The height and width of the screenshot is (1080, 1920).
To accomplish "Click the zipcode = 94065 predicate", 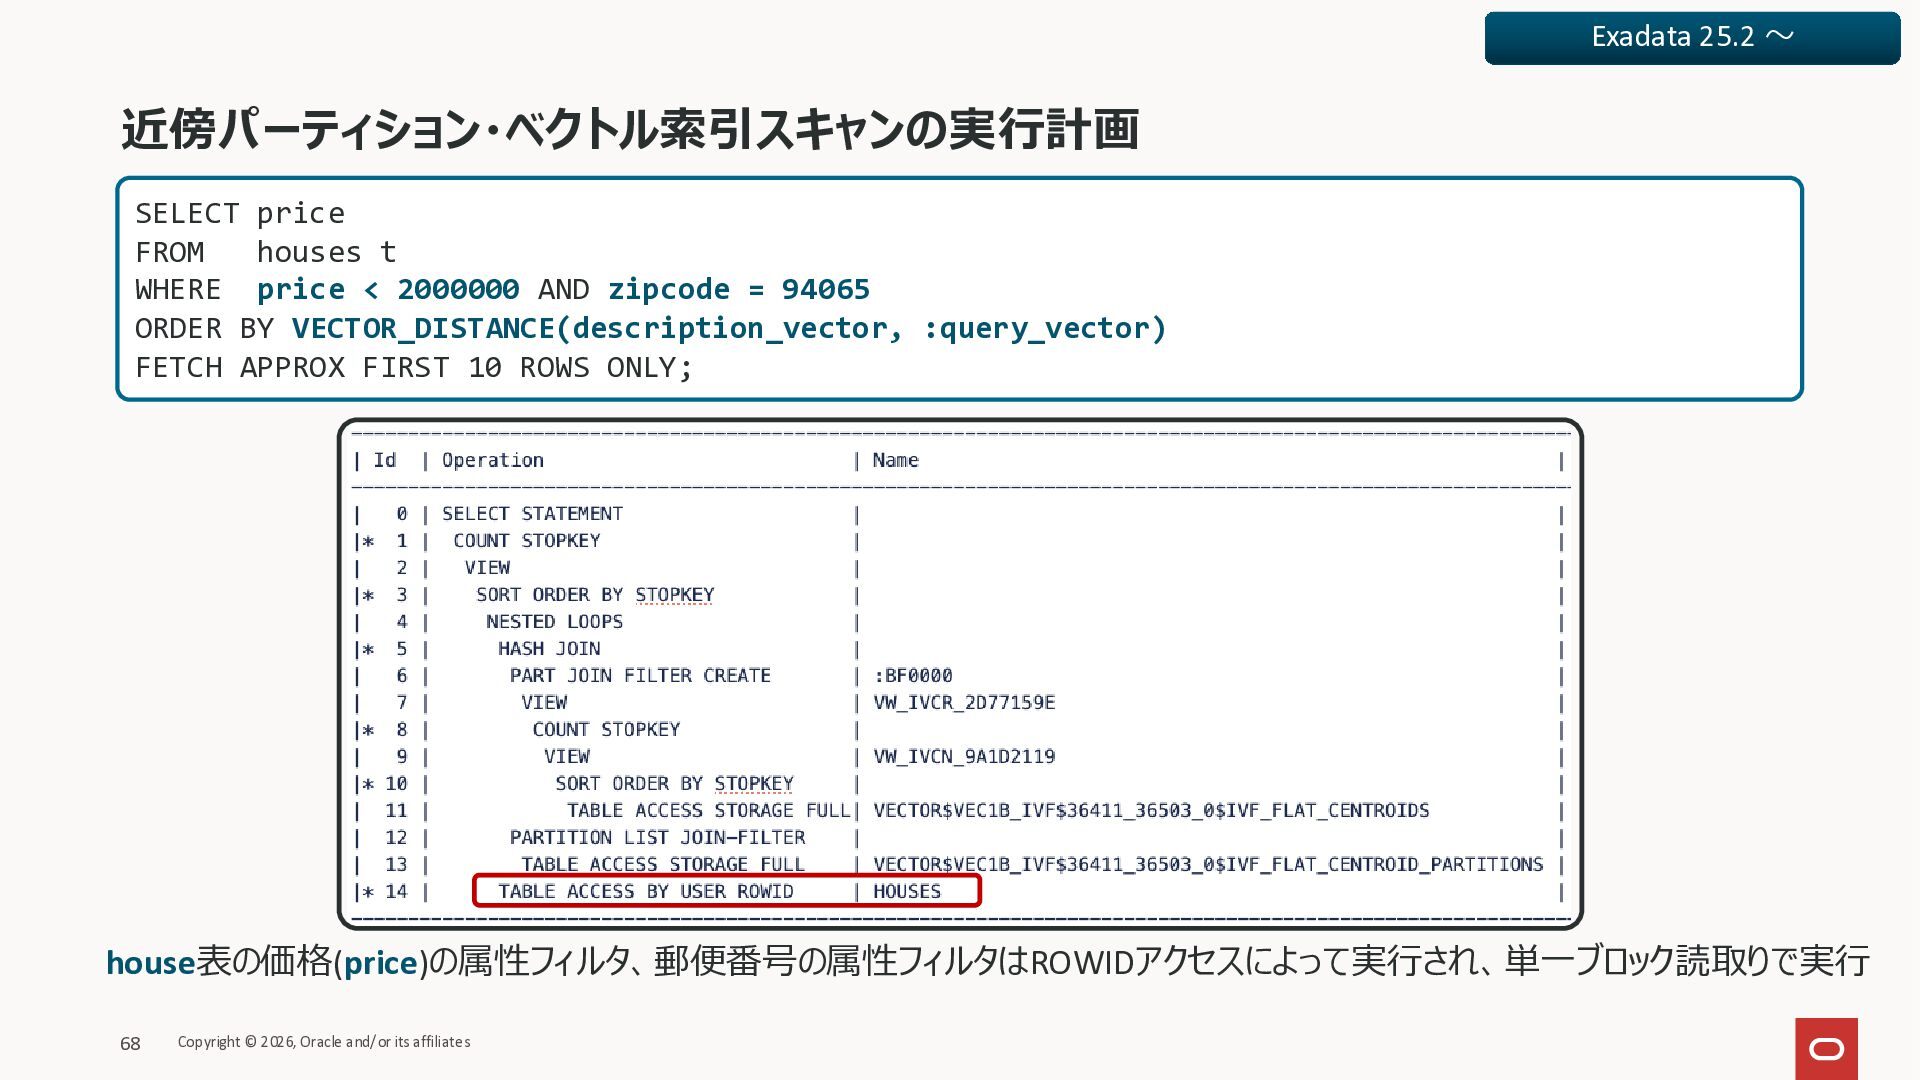I will pos(739,290).
